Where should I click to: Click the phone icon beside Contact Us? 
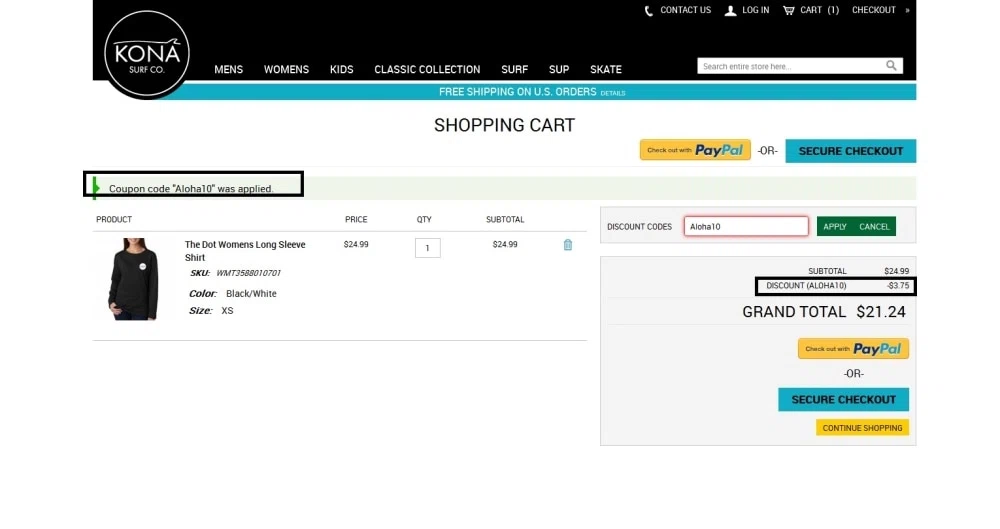[x=649, y=11]
